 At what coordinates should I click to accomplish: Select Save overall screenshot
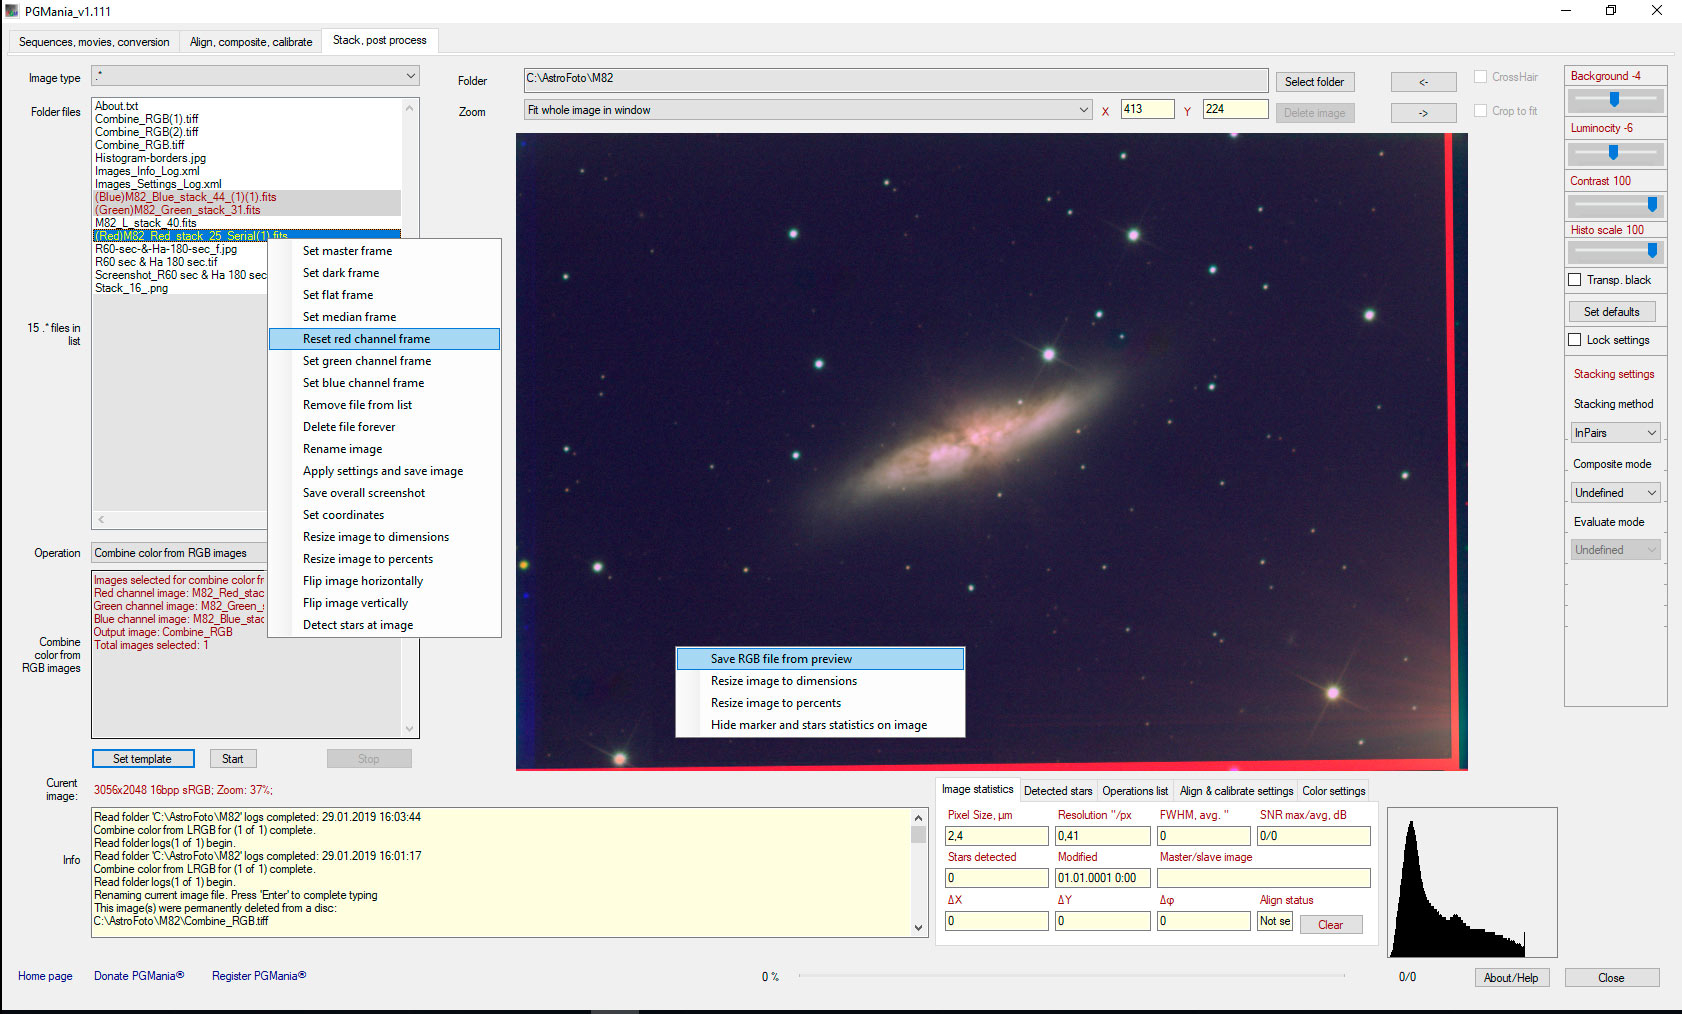pyautogui.click(x=385, y=493)
